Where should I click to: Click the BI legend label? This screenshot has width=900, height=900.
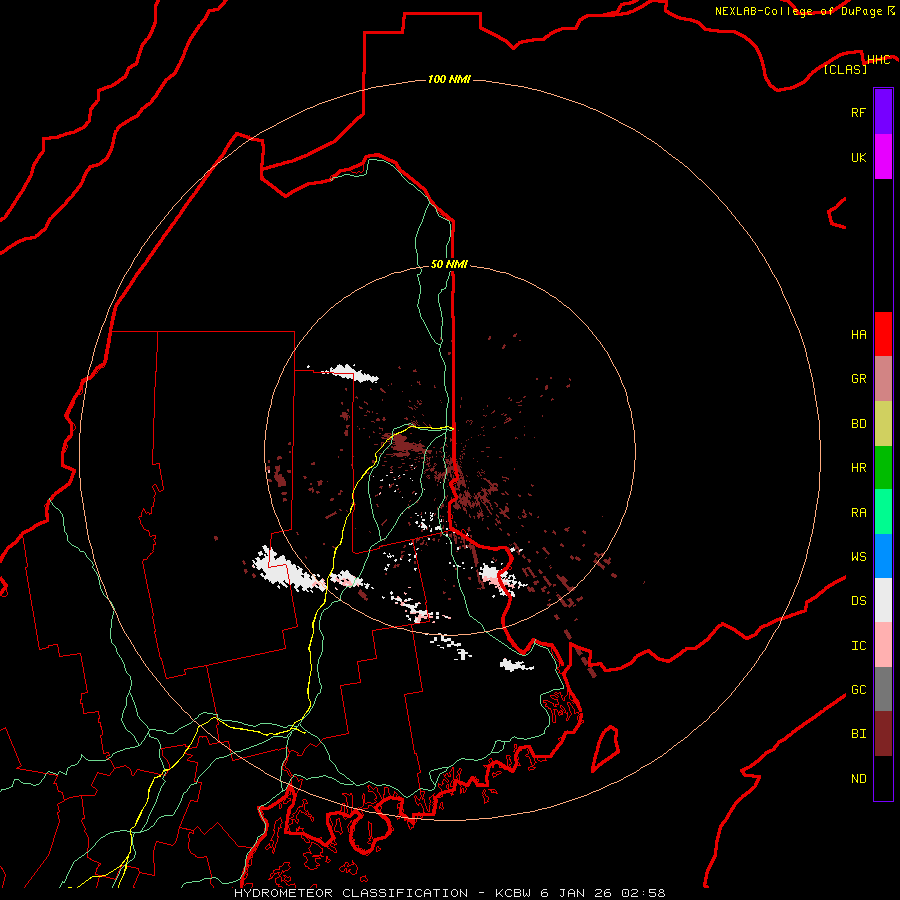coord(858,734)
